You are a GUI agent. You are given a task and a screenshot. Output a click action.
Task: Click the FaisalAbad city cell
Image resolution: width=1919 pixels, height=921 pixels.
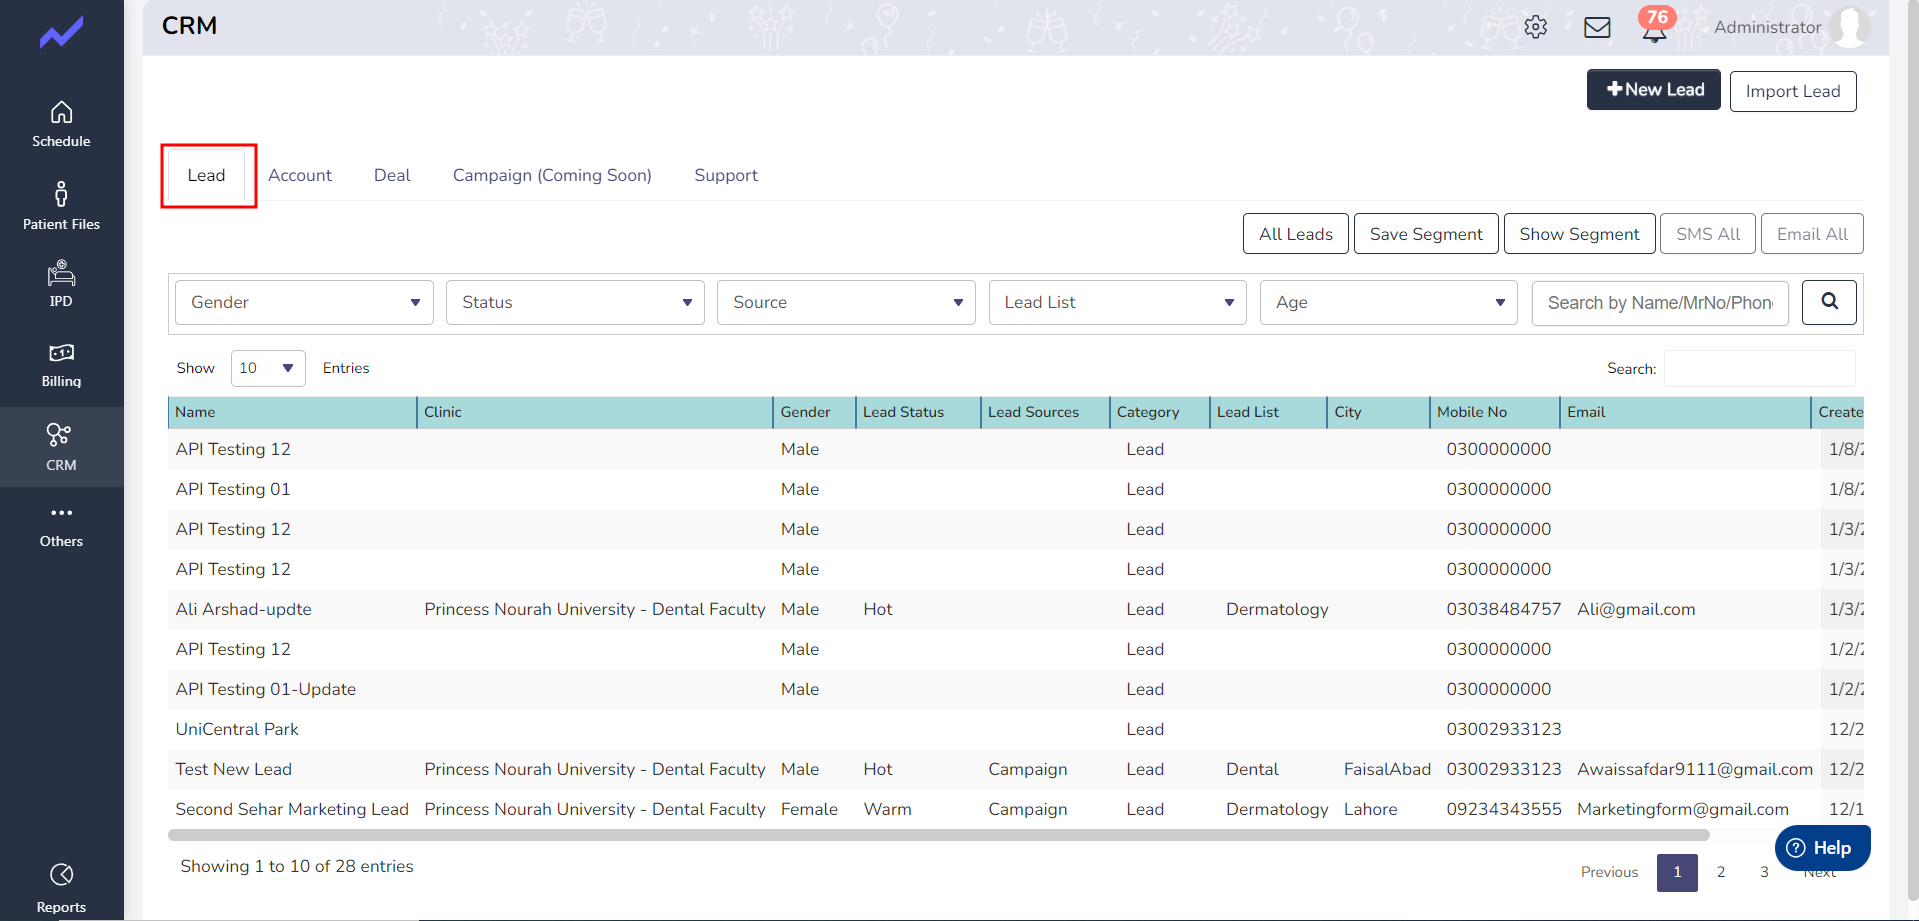coord(1387,769)
